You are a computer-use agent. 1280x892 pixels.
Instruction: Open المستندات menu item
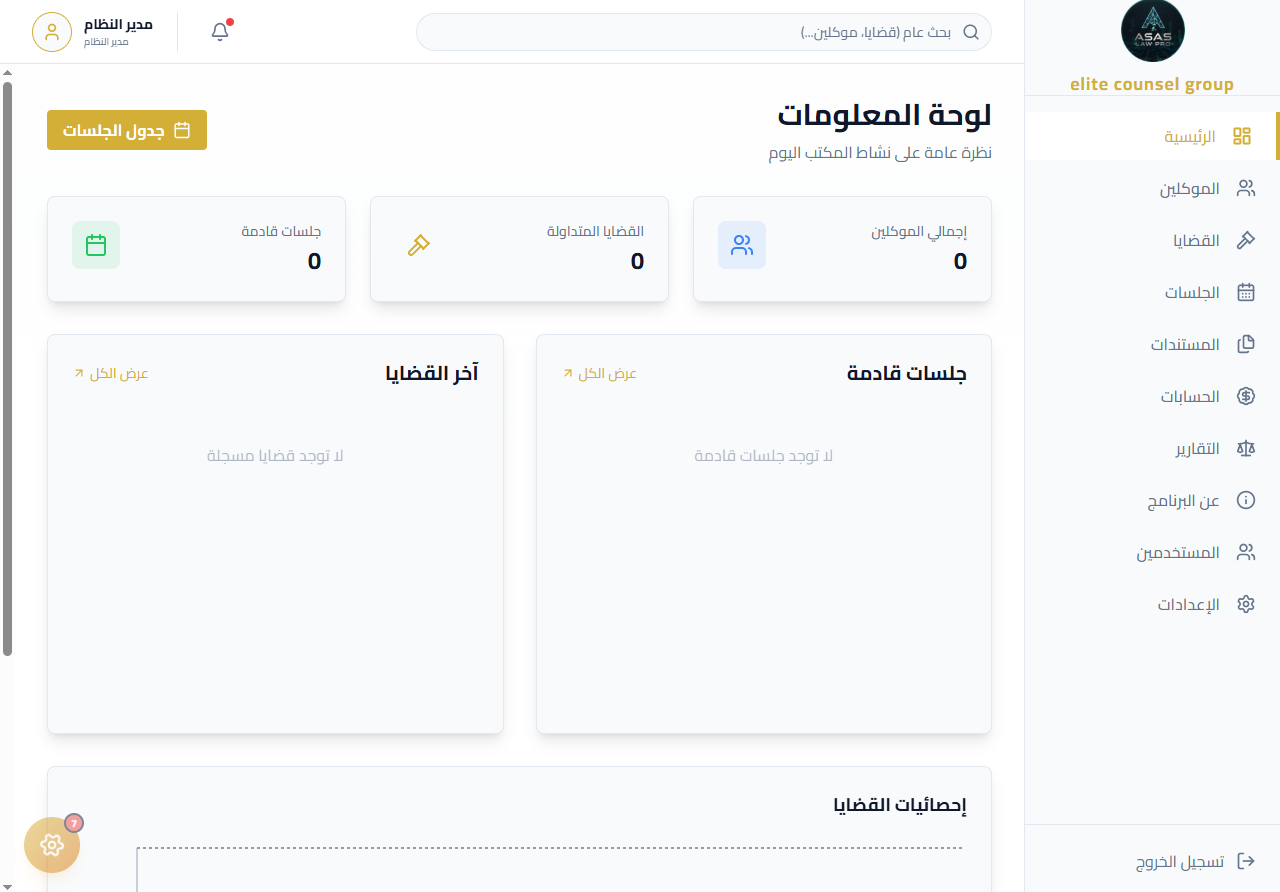[1150, 344]
